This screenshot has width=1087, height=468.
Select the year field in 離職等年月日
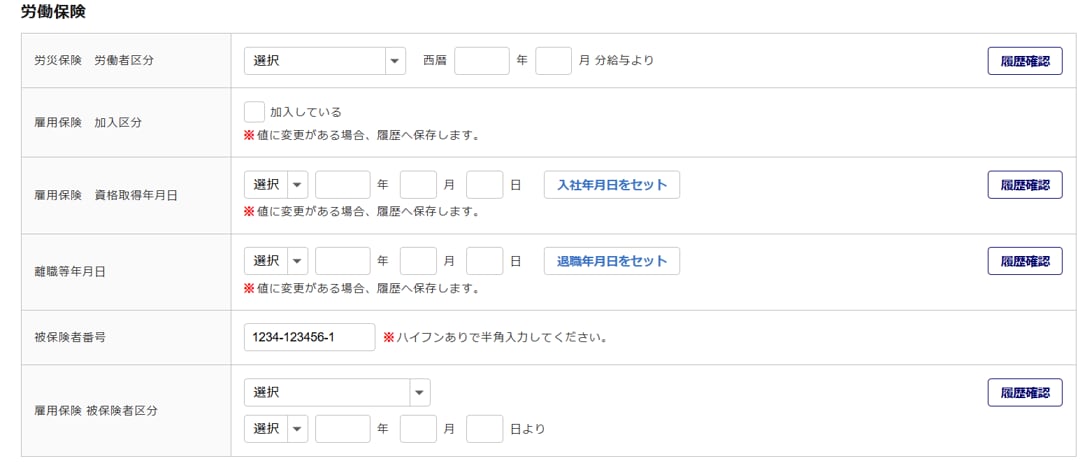click(342, 261)
